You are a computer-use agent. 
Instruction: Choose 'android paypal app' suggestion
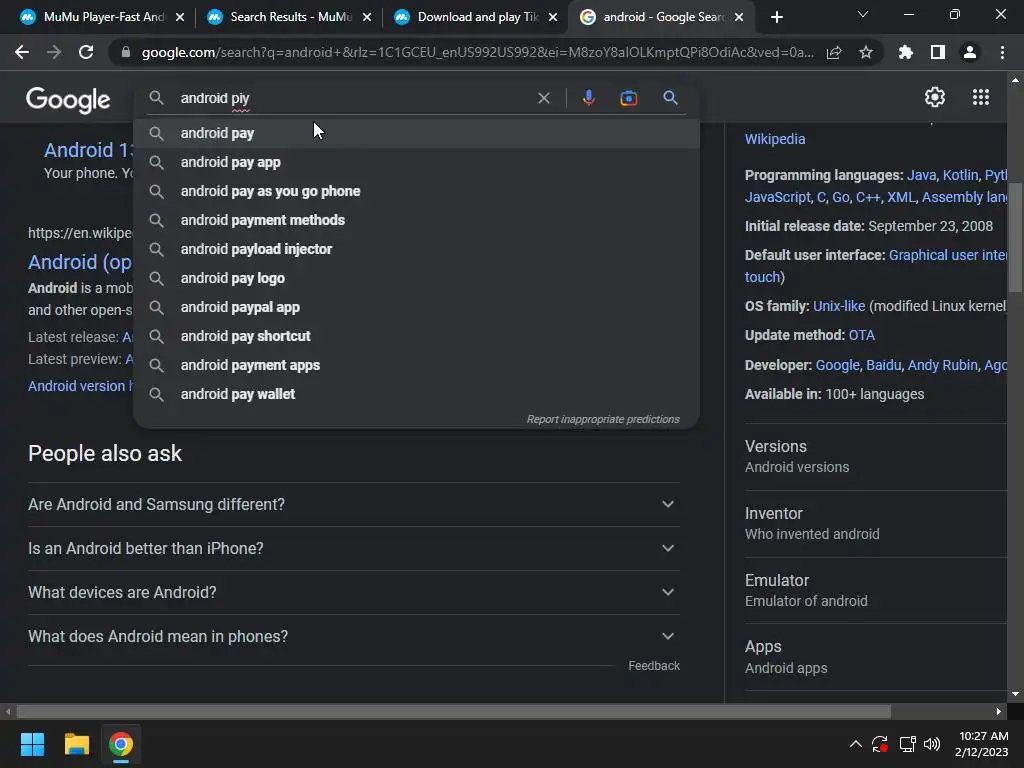click(417, 307)
